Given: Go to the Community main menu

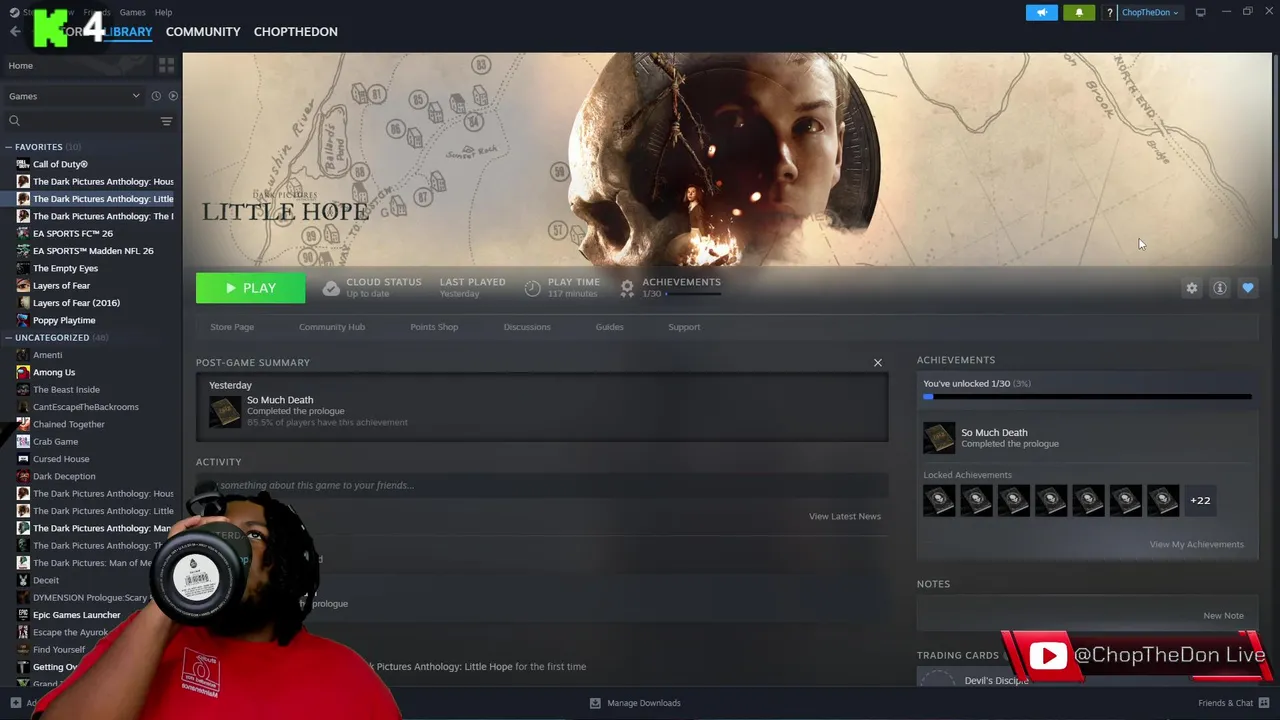Looking at the screenshot, I should 203,32.
